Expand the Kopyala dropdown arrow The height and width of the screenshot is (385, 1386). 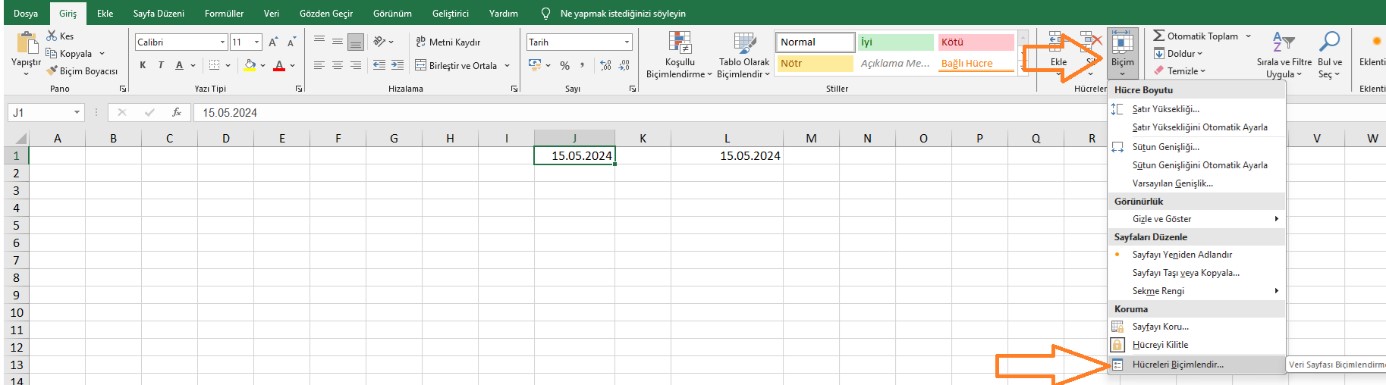tap(102, 53)
